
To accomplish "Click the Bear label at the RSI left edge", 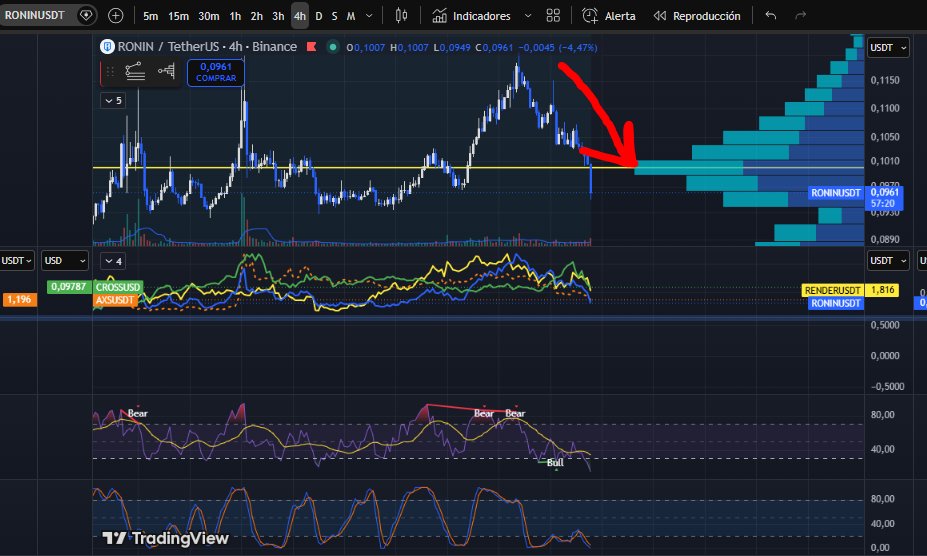I will [137, 413].
